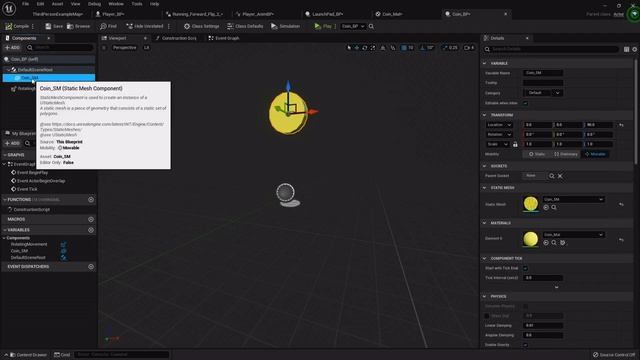The image size is (640, 360).
Task: Click the debug object search magnifier
Action: (x=371, y=26)
